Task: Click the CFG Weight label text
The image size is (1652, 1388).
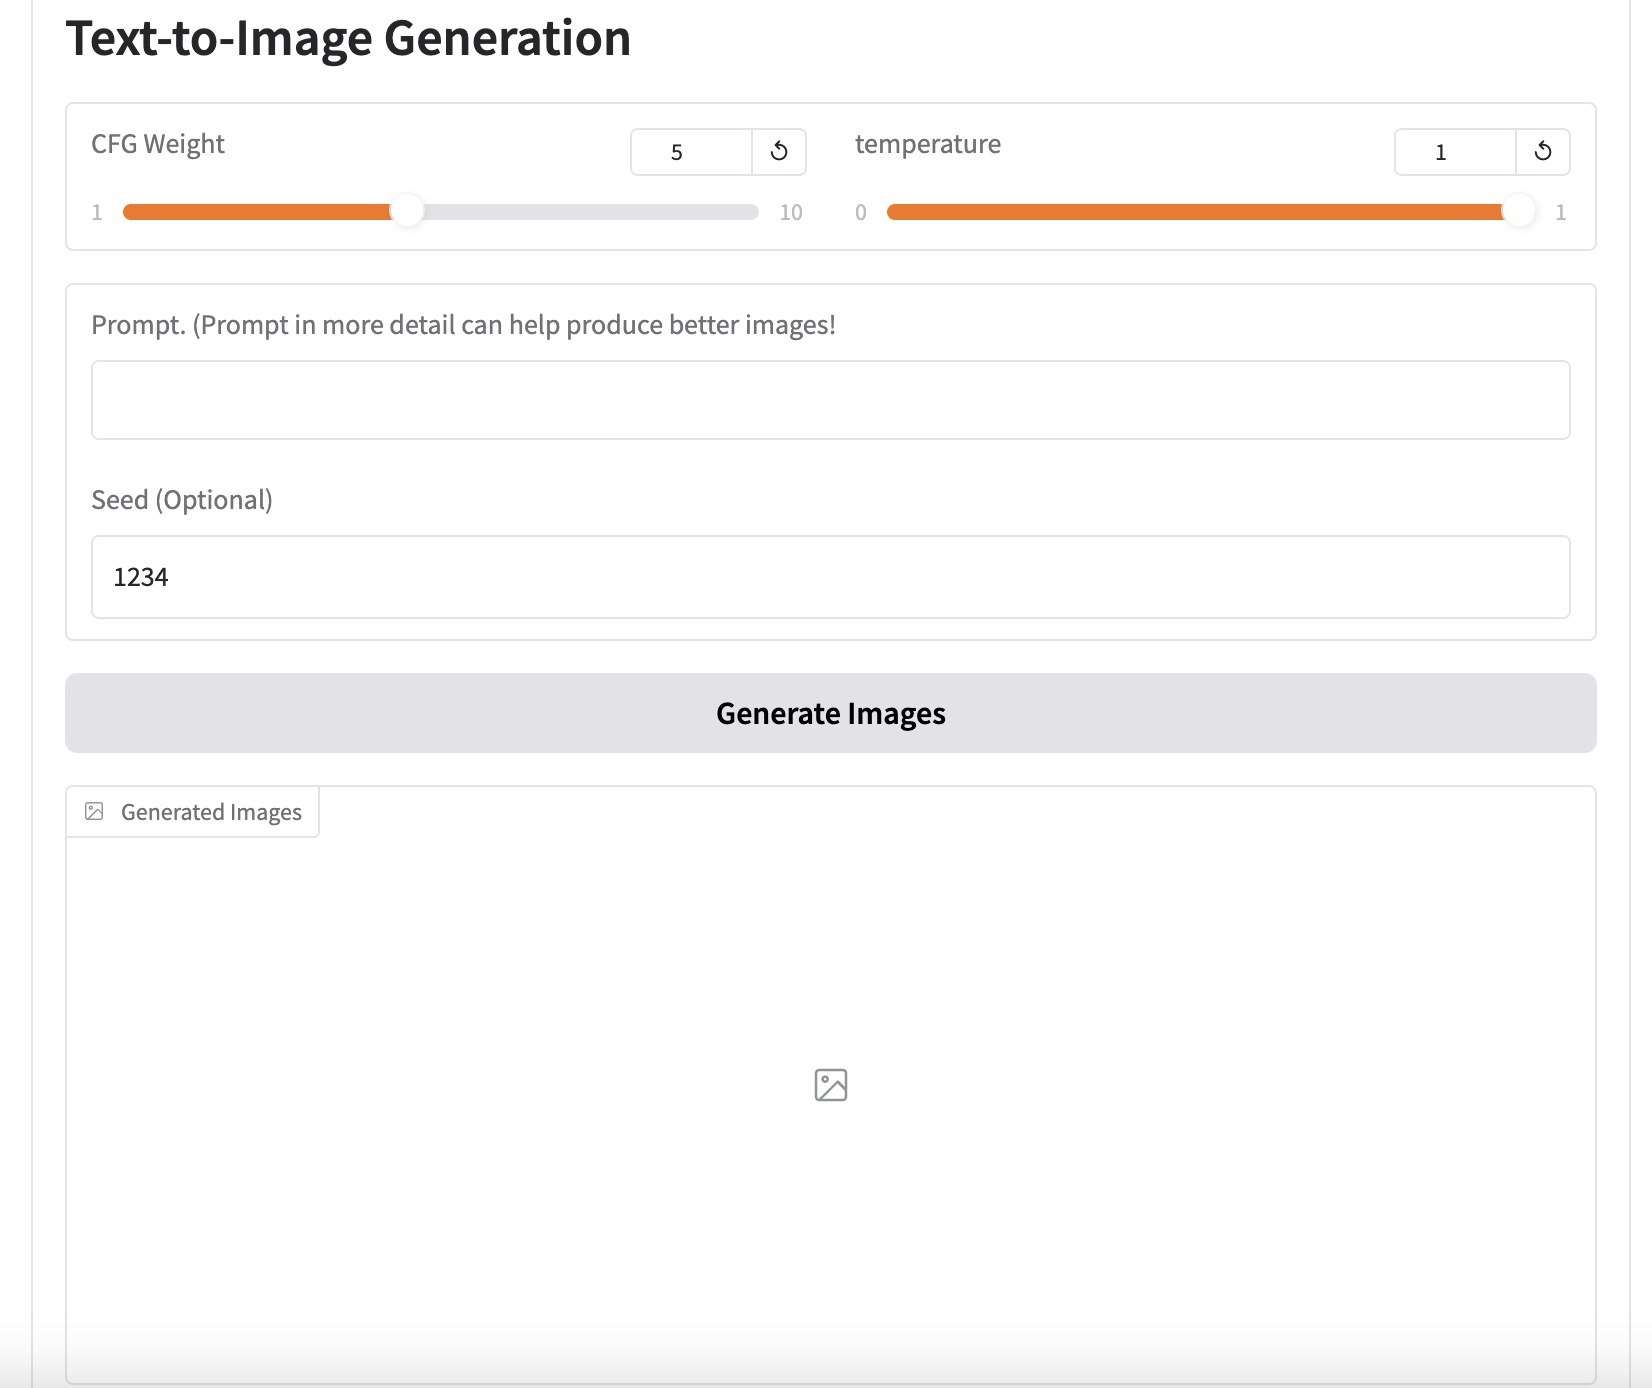Action: 158,144
